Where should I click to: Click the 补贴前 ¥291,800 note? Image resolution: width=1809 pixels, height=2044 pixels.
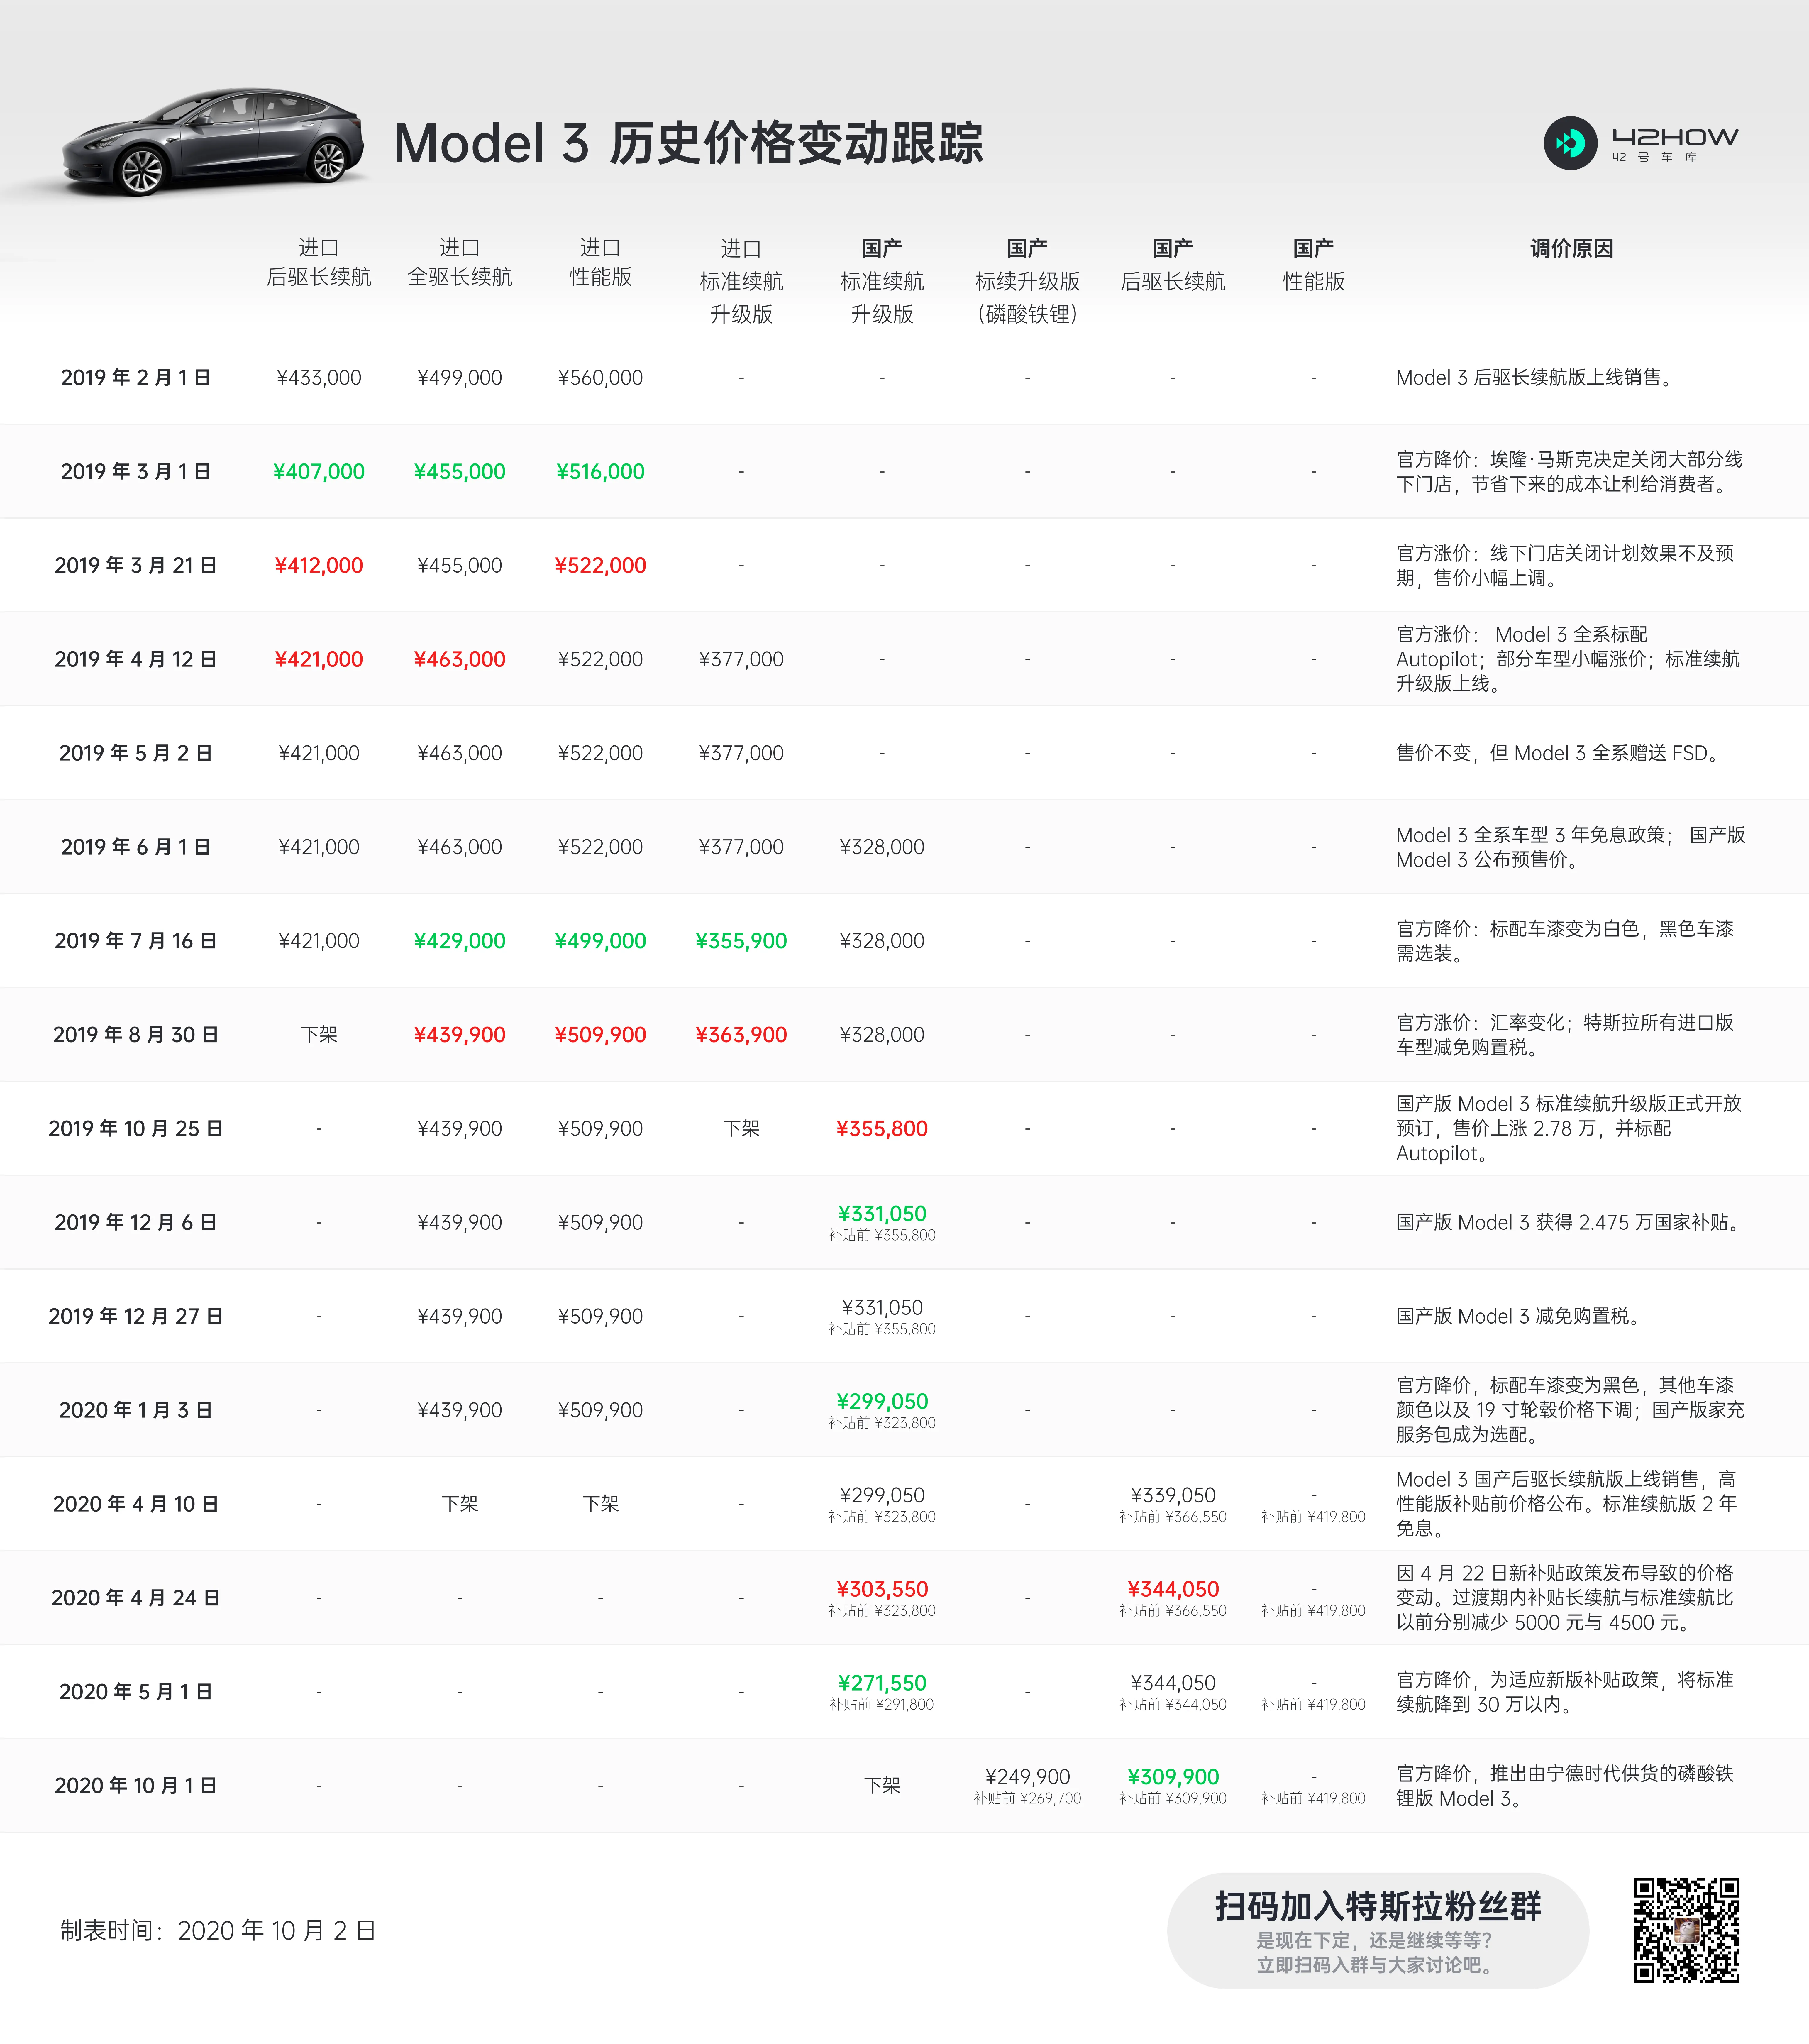coord(882,1705)
